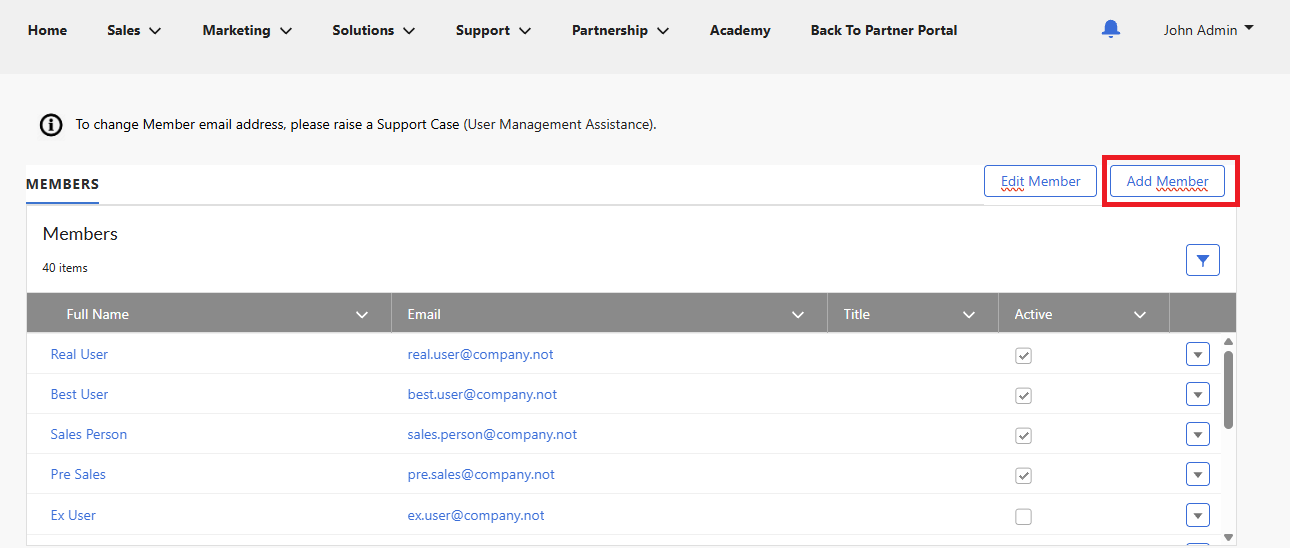Expand the Email column chevron
1290x548 pixels.
pos(798,314)
